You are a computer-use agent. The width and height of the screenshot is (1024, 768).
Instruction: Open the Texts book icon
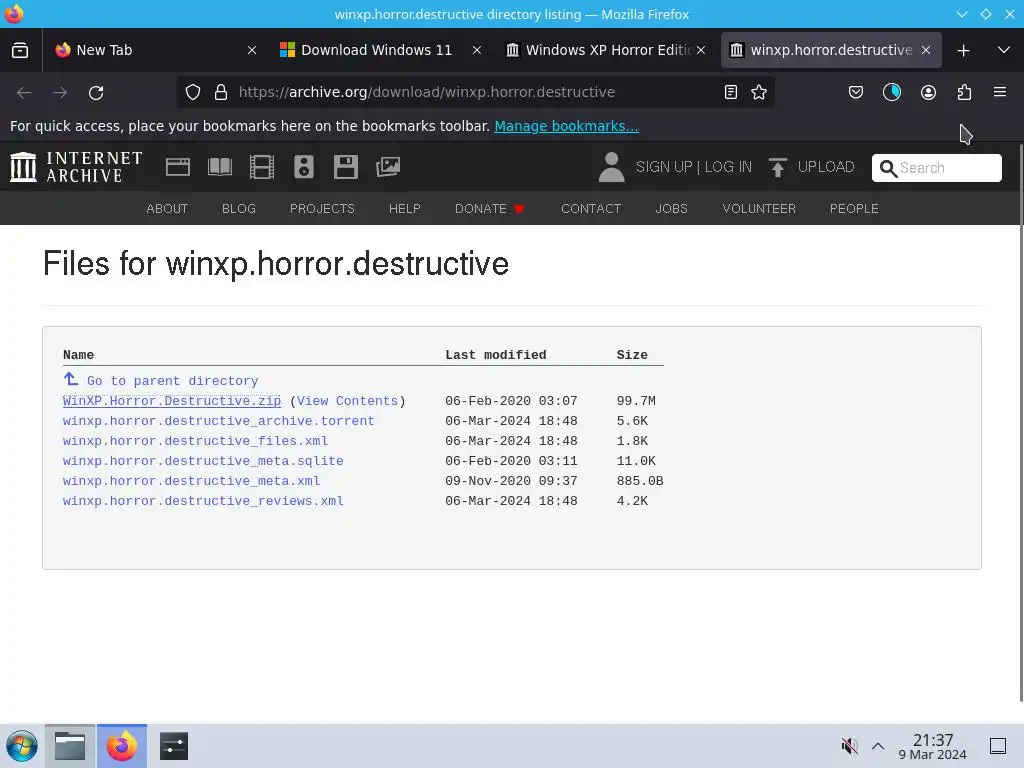220,167
